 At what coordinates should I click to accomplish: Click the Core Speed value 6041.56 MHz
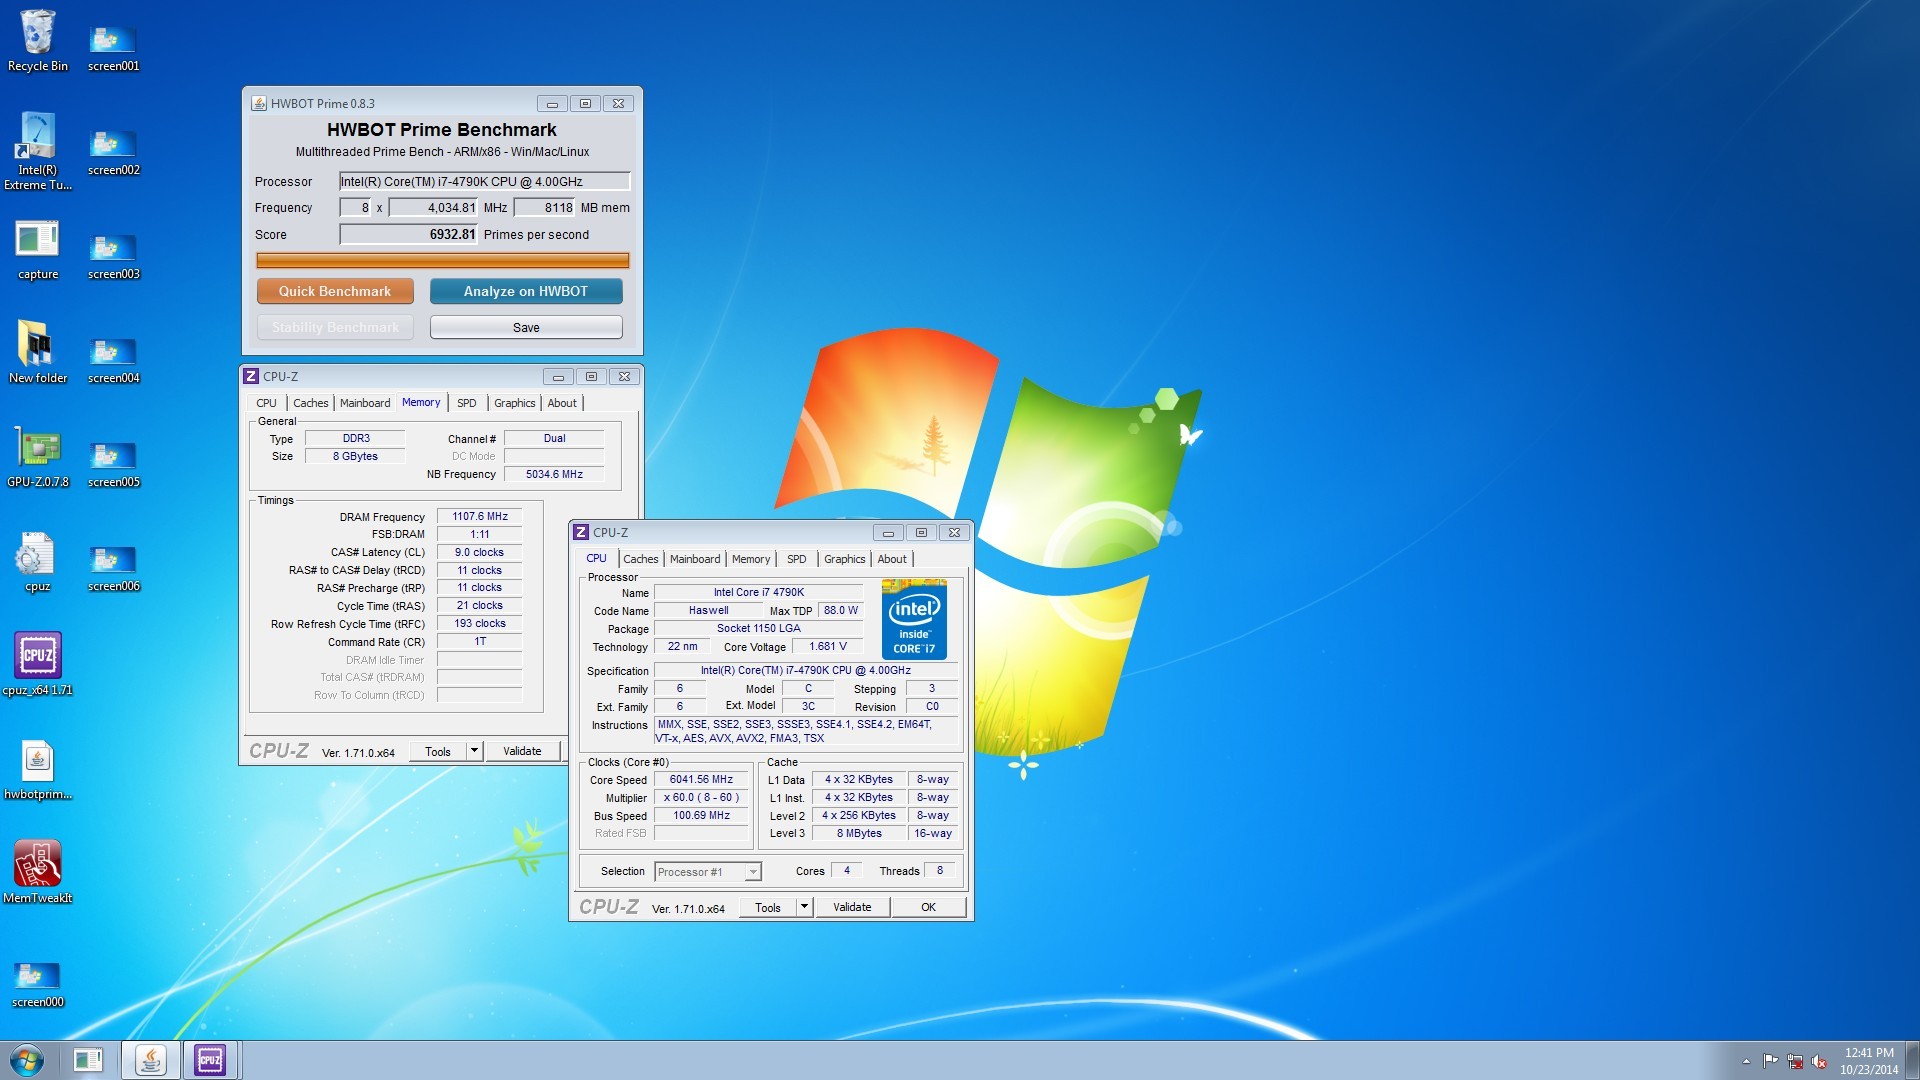[701, 779]
